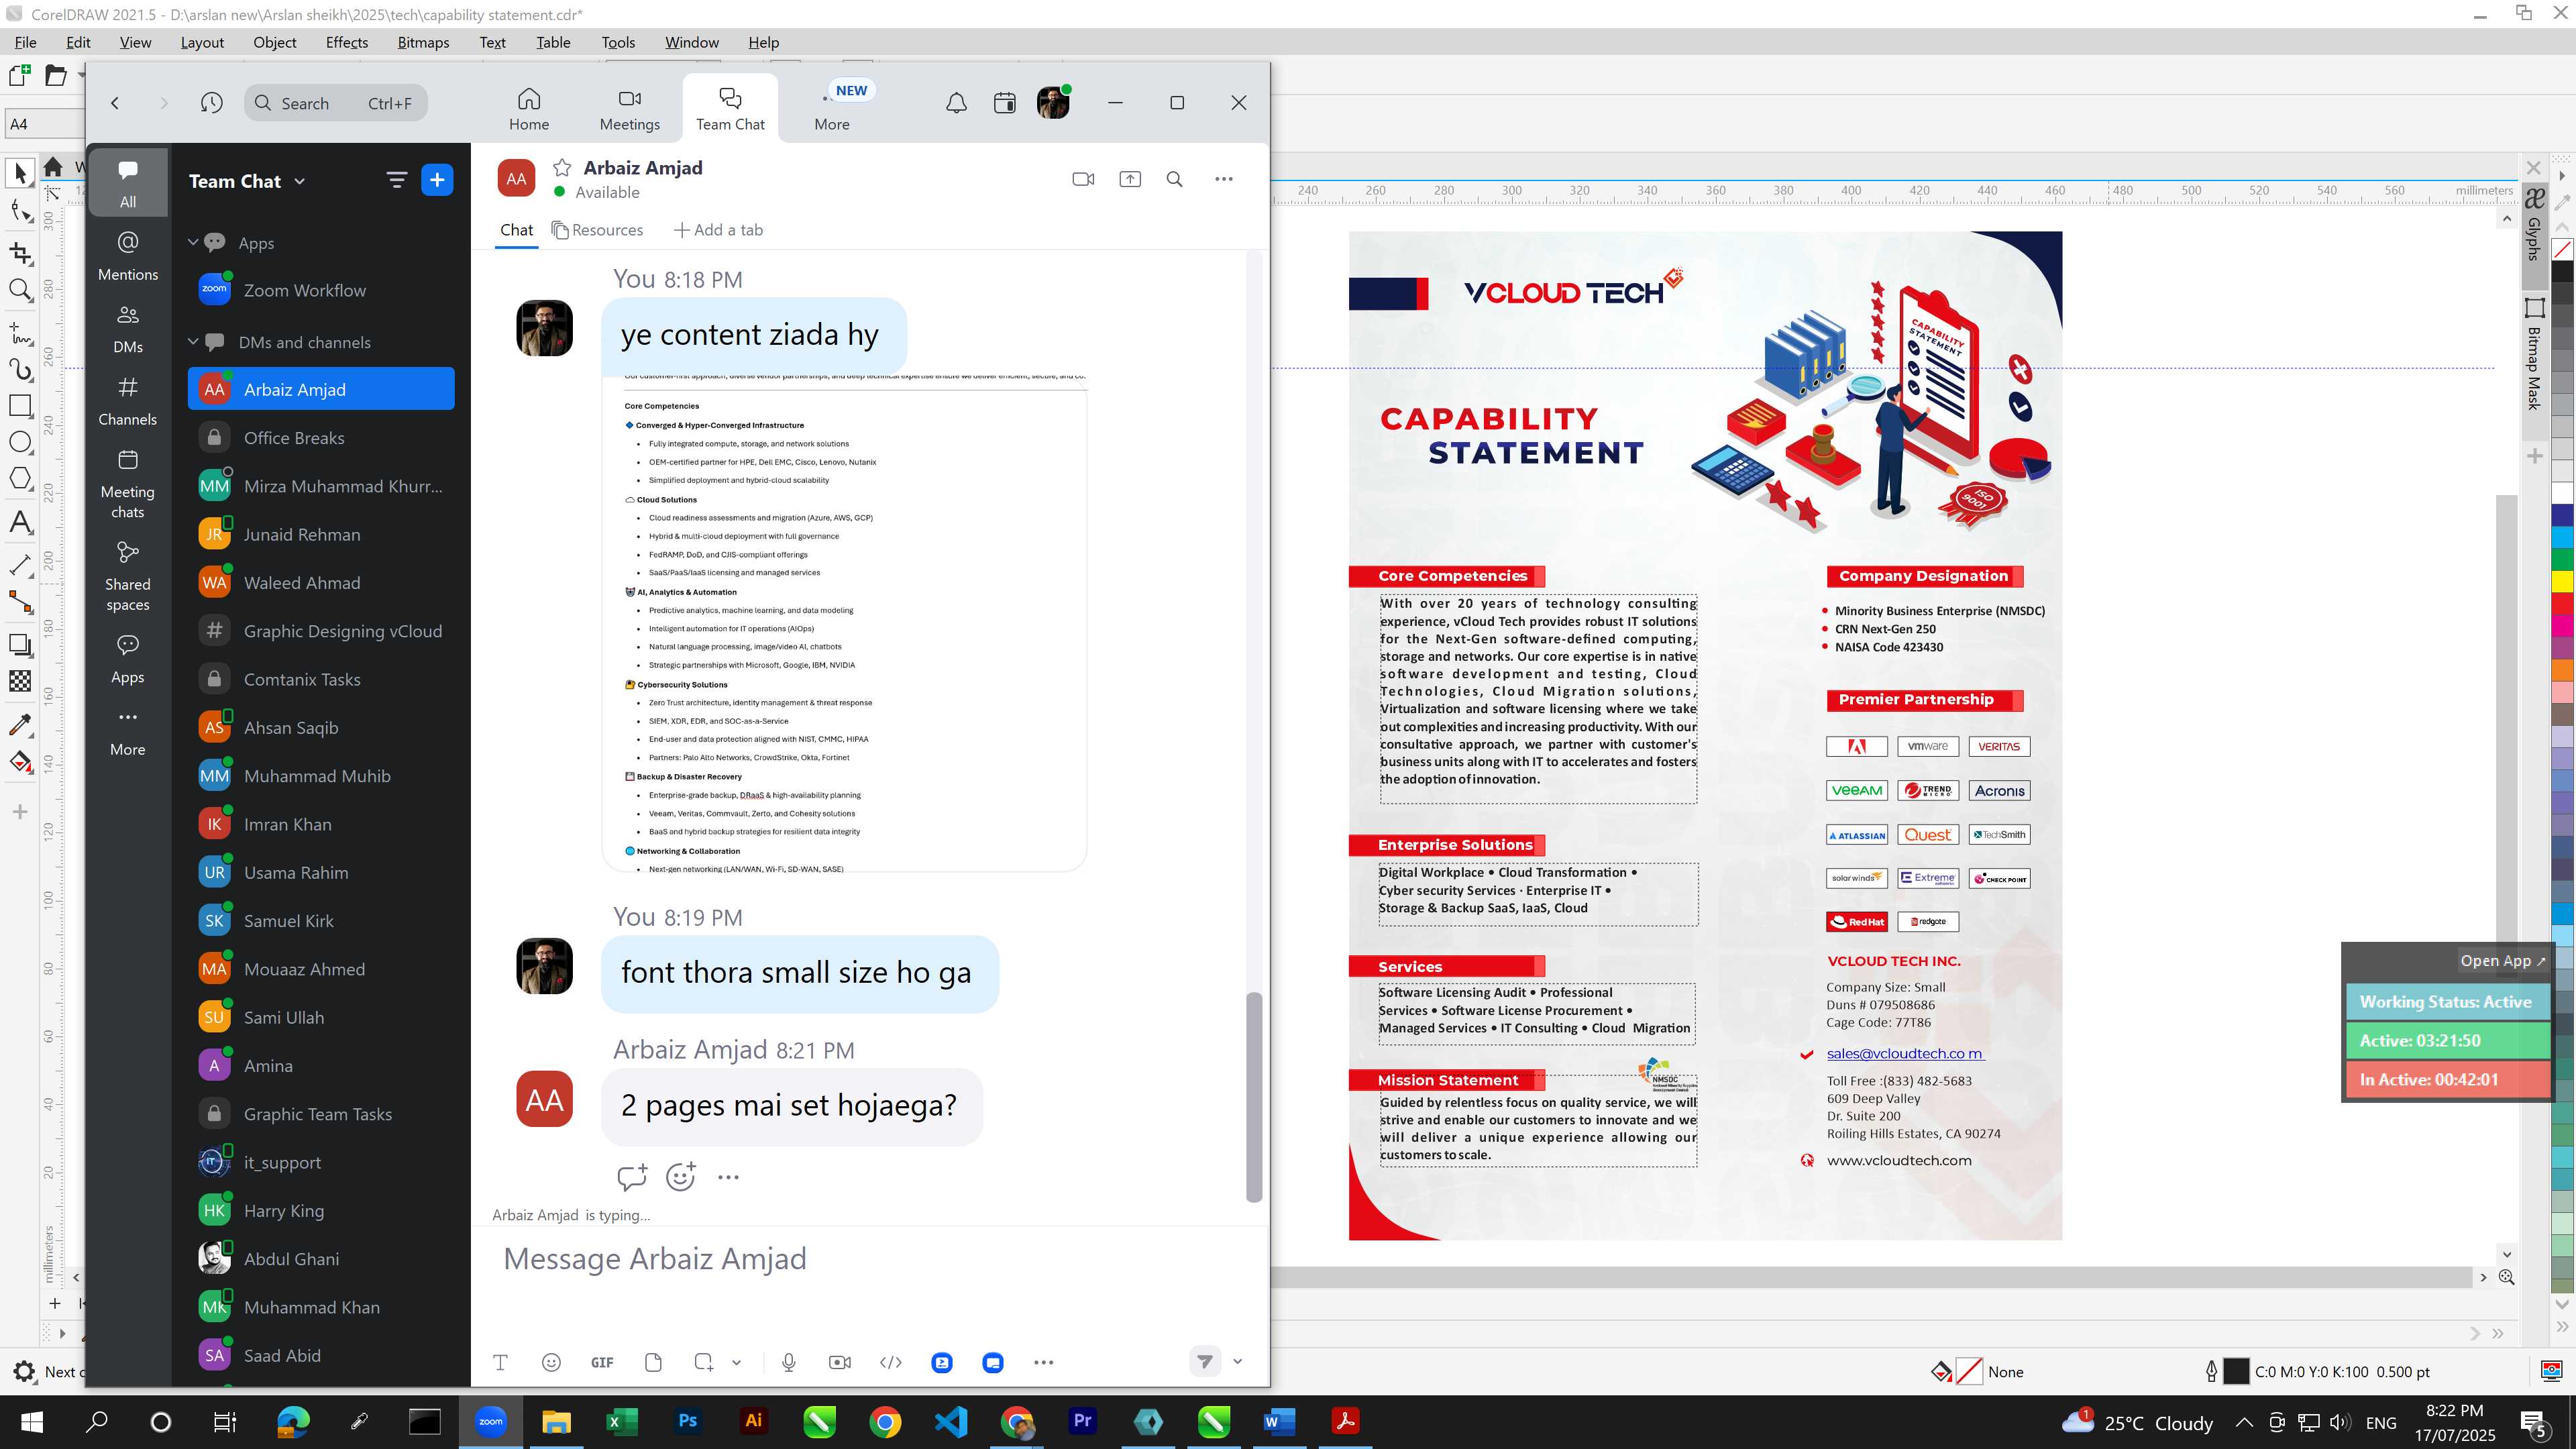Open the Zoom calendar icon
This screenshot has width=2576, height=1449.
[x=1005, y=103]
